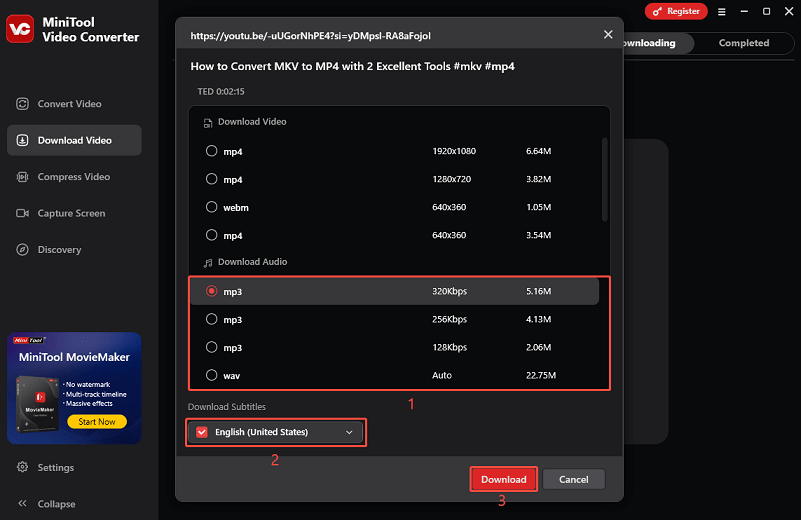Viewport: 801px width, 520px height.
Task: Click the Convert Video sidebar icon
Action: pyautogui.click(x=22, y=104)
